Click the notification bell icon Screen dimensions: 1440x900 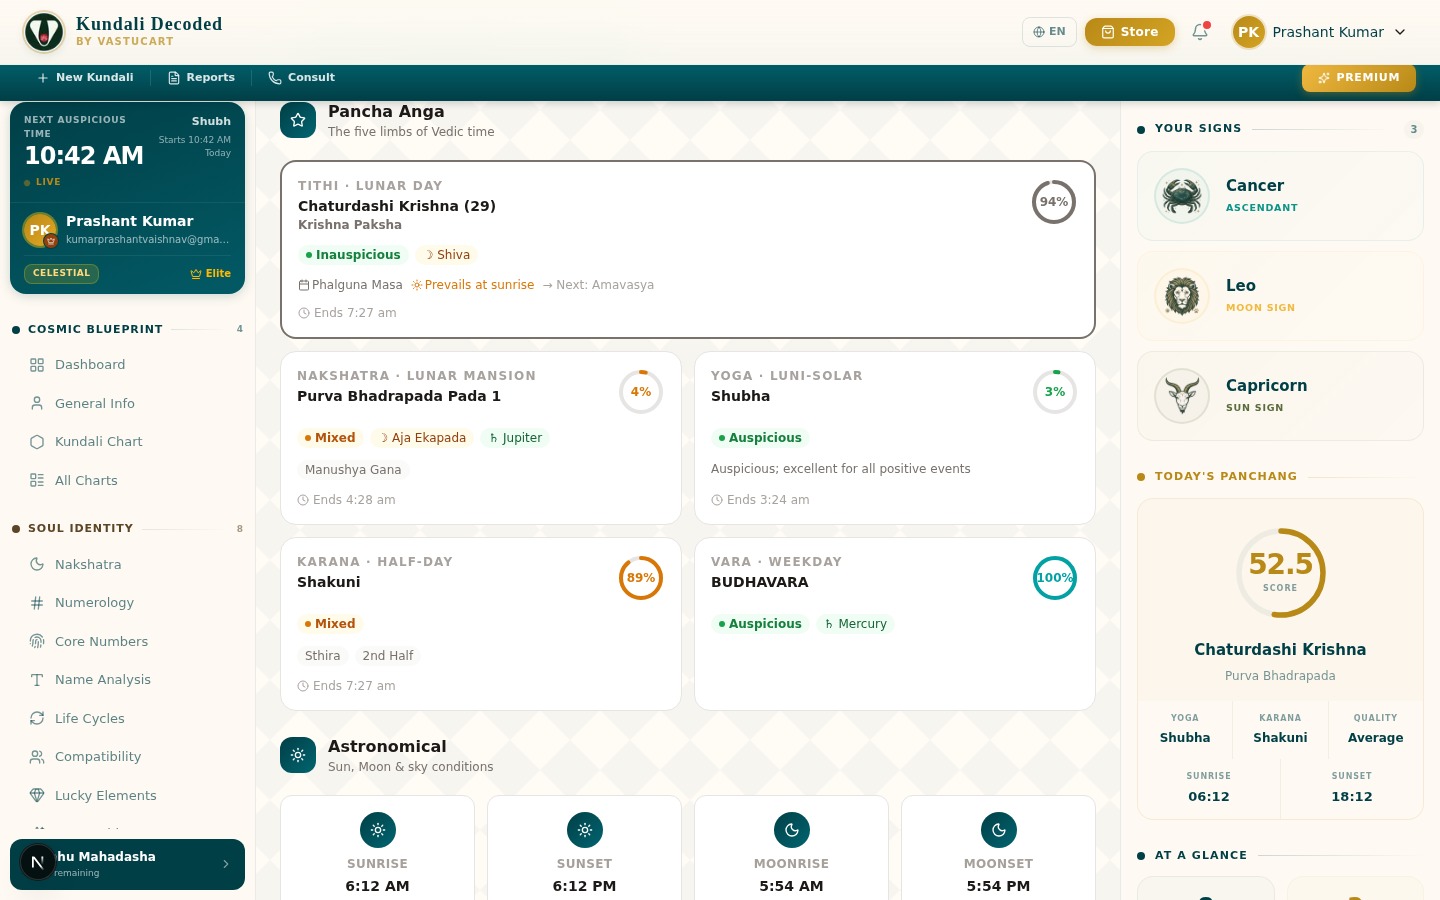click(1200, 32)
